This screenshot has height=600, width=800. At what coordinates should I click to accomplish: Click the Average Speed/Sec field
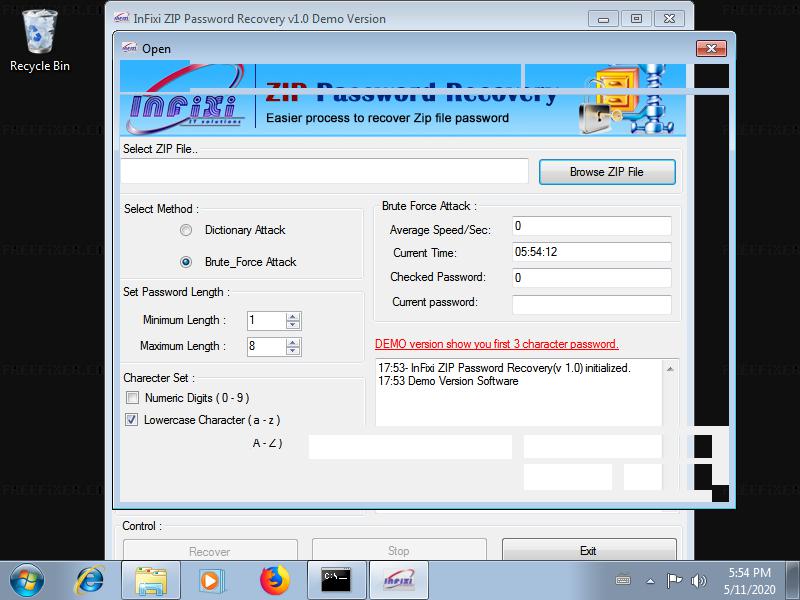click(x=592, y=226)
